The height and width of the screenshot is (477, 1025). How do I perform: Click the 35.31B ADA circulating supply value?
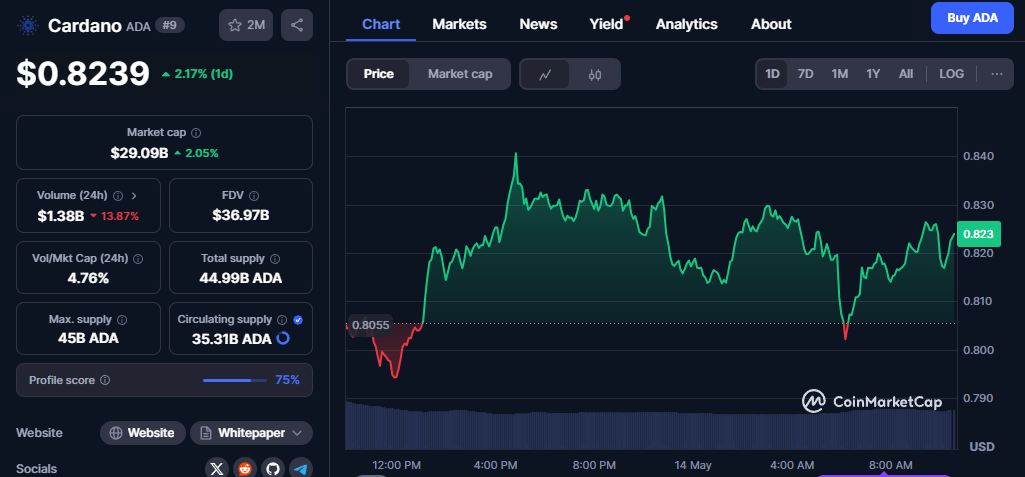231,338
